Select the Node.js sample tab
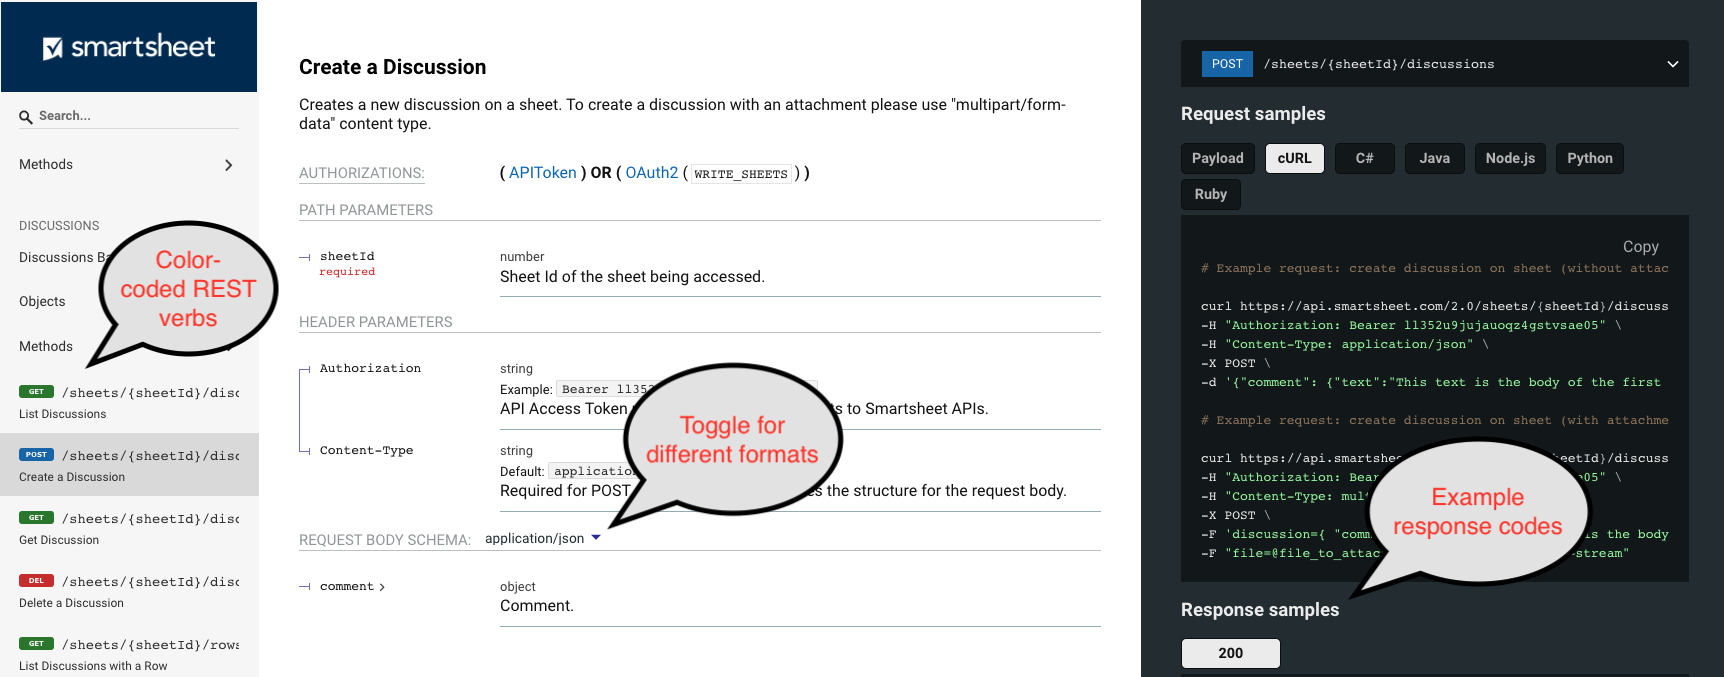Viewport: 1724px width, 677px height. [x=1510, y=158]
